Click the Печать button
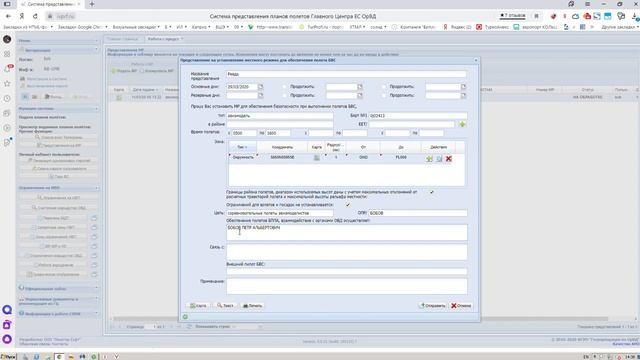 pyautogui.click(x=252, y=305)
